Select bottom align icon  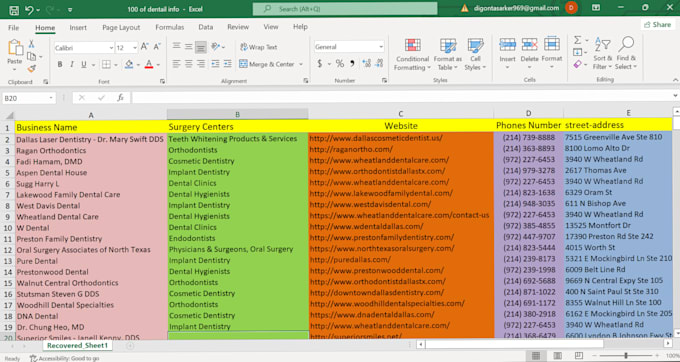click(201, 47)
